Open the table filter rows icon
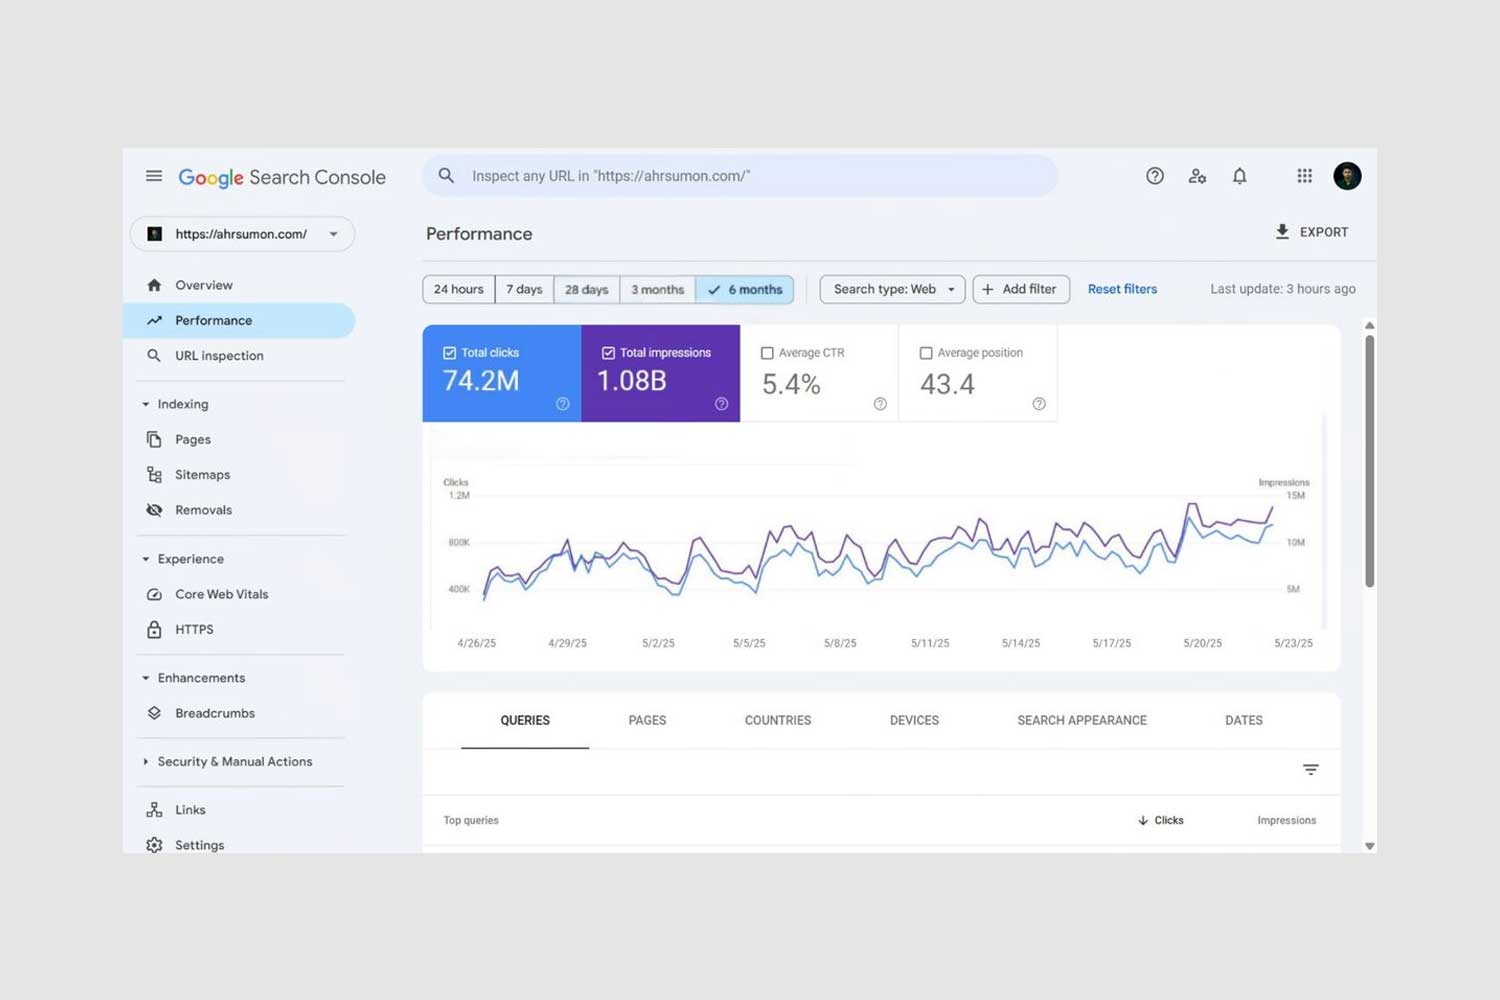1500x1000 pixels. (1311, 770)
